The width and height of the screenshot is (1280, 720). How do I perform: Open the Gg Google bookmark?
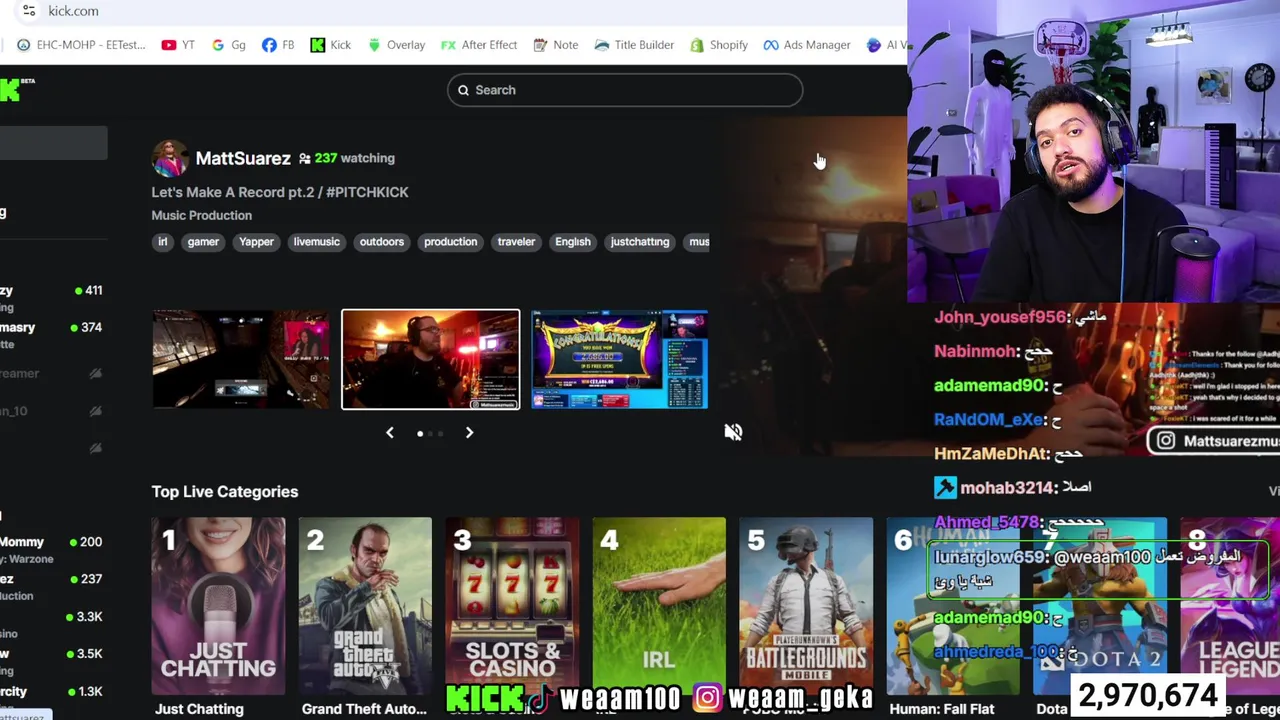[x=228, y=45]
